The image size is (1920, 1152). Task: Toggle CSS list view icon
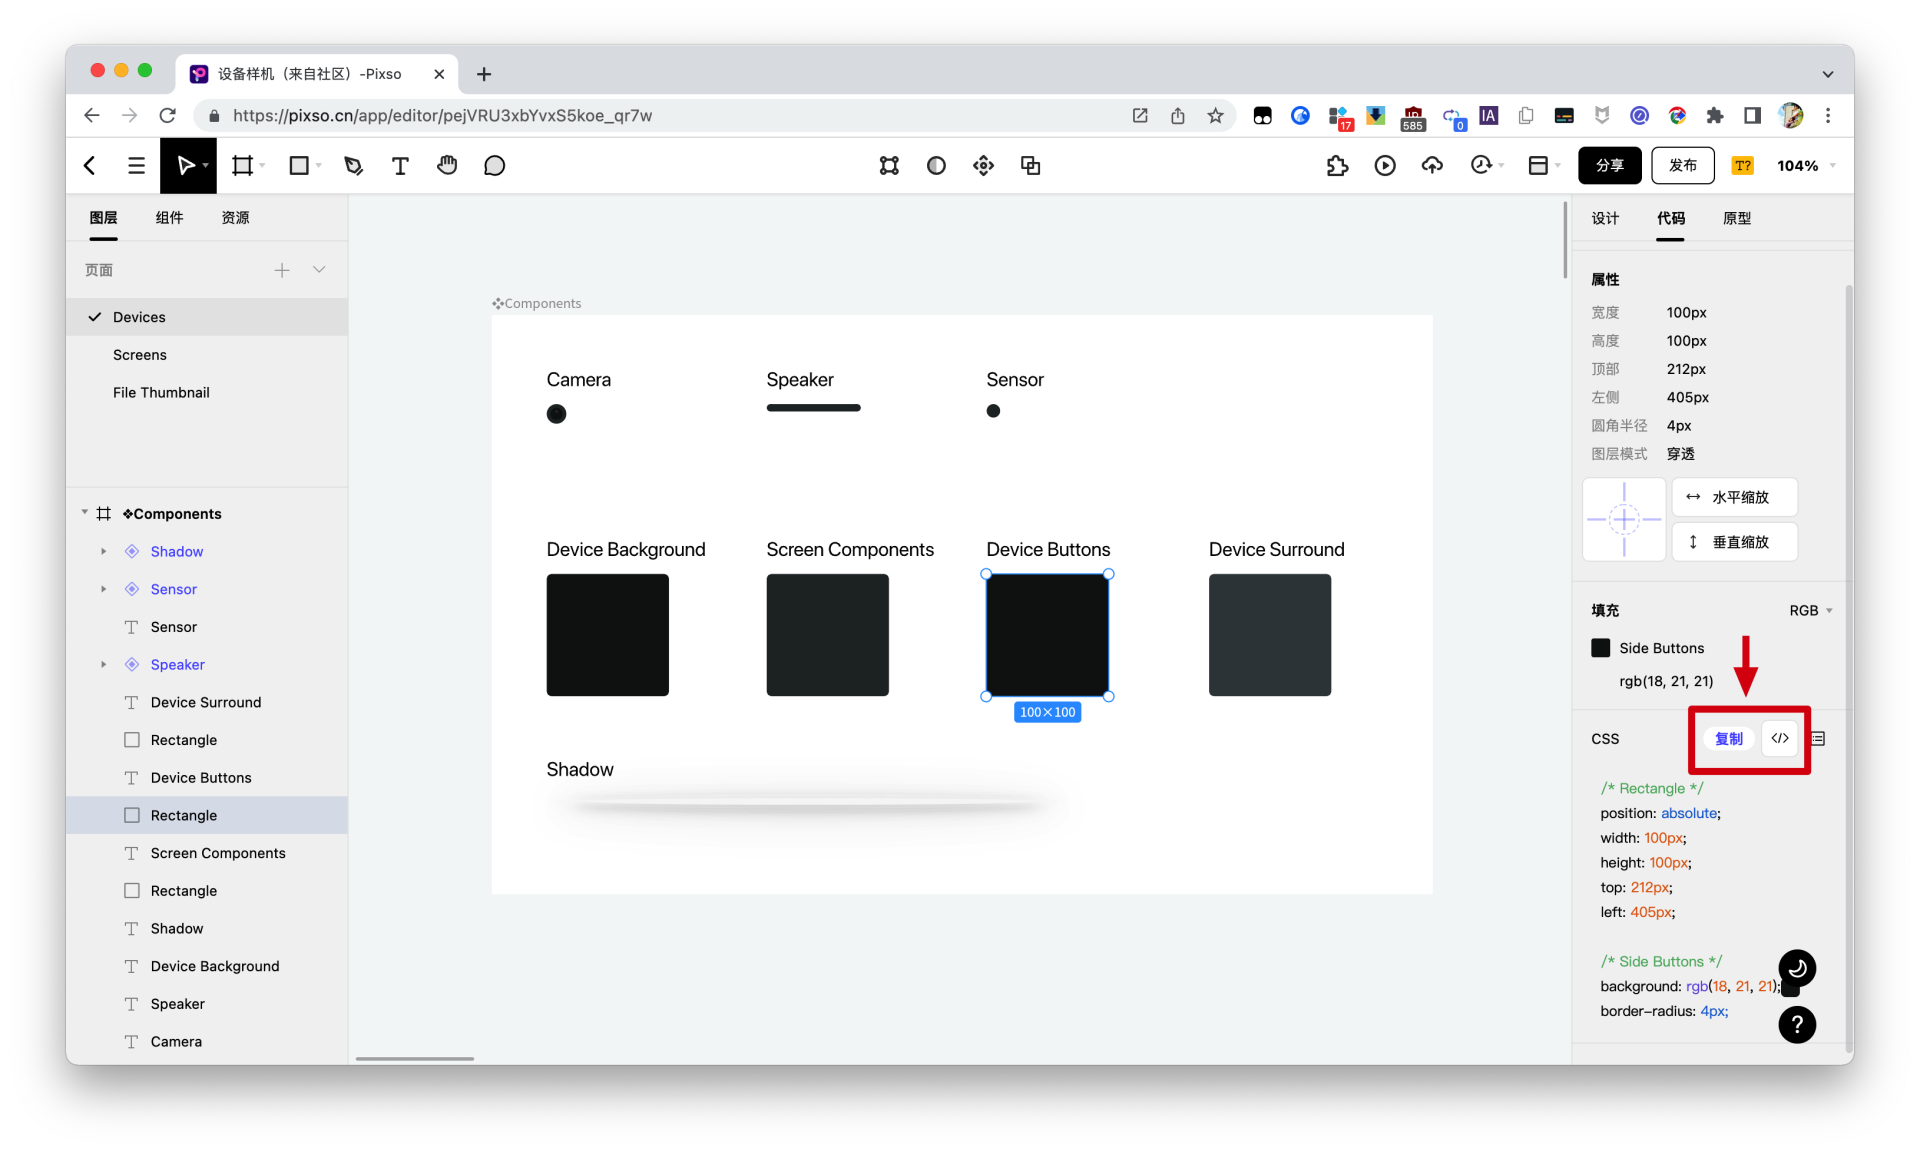[1819, 738]
